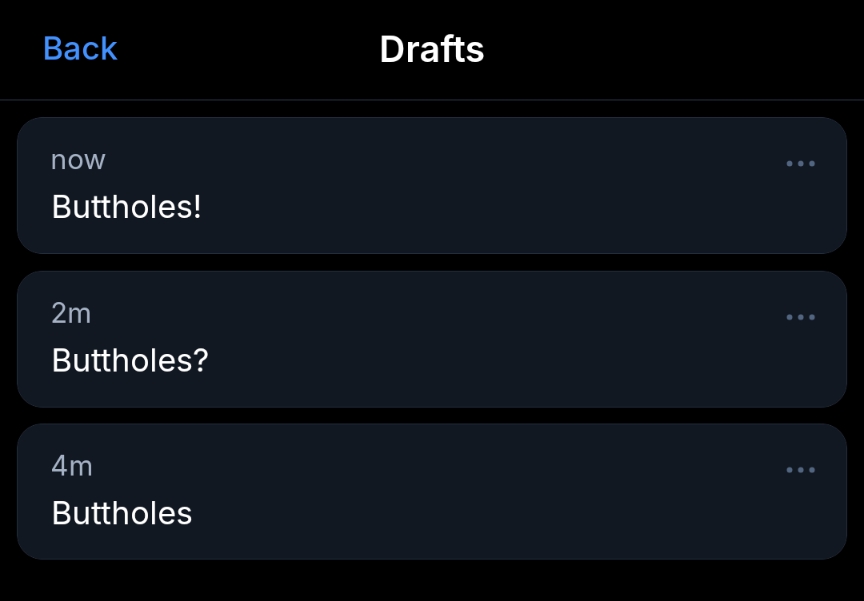Click the gap between now and 2m drafts
This screenshot has width=864, height=601.
click(432, 263)
